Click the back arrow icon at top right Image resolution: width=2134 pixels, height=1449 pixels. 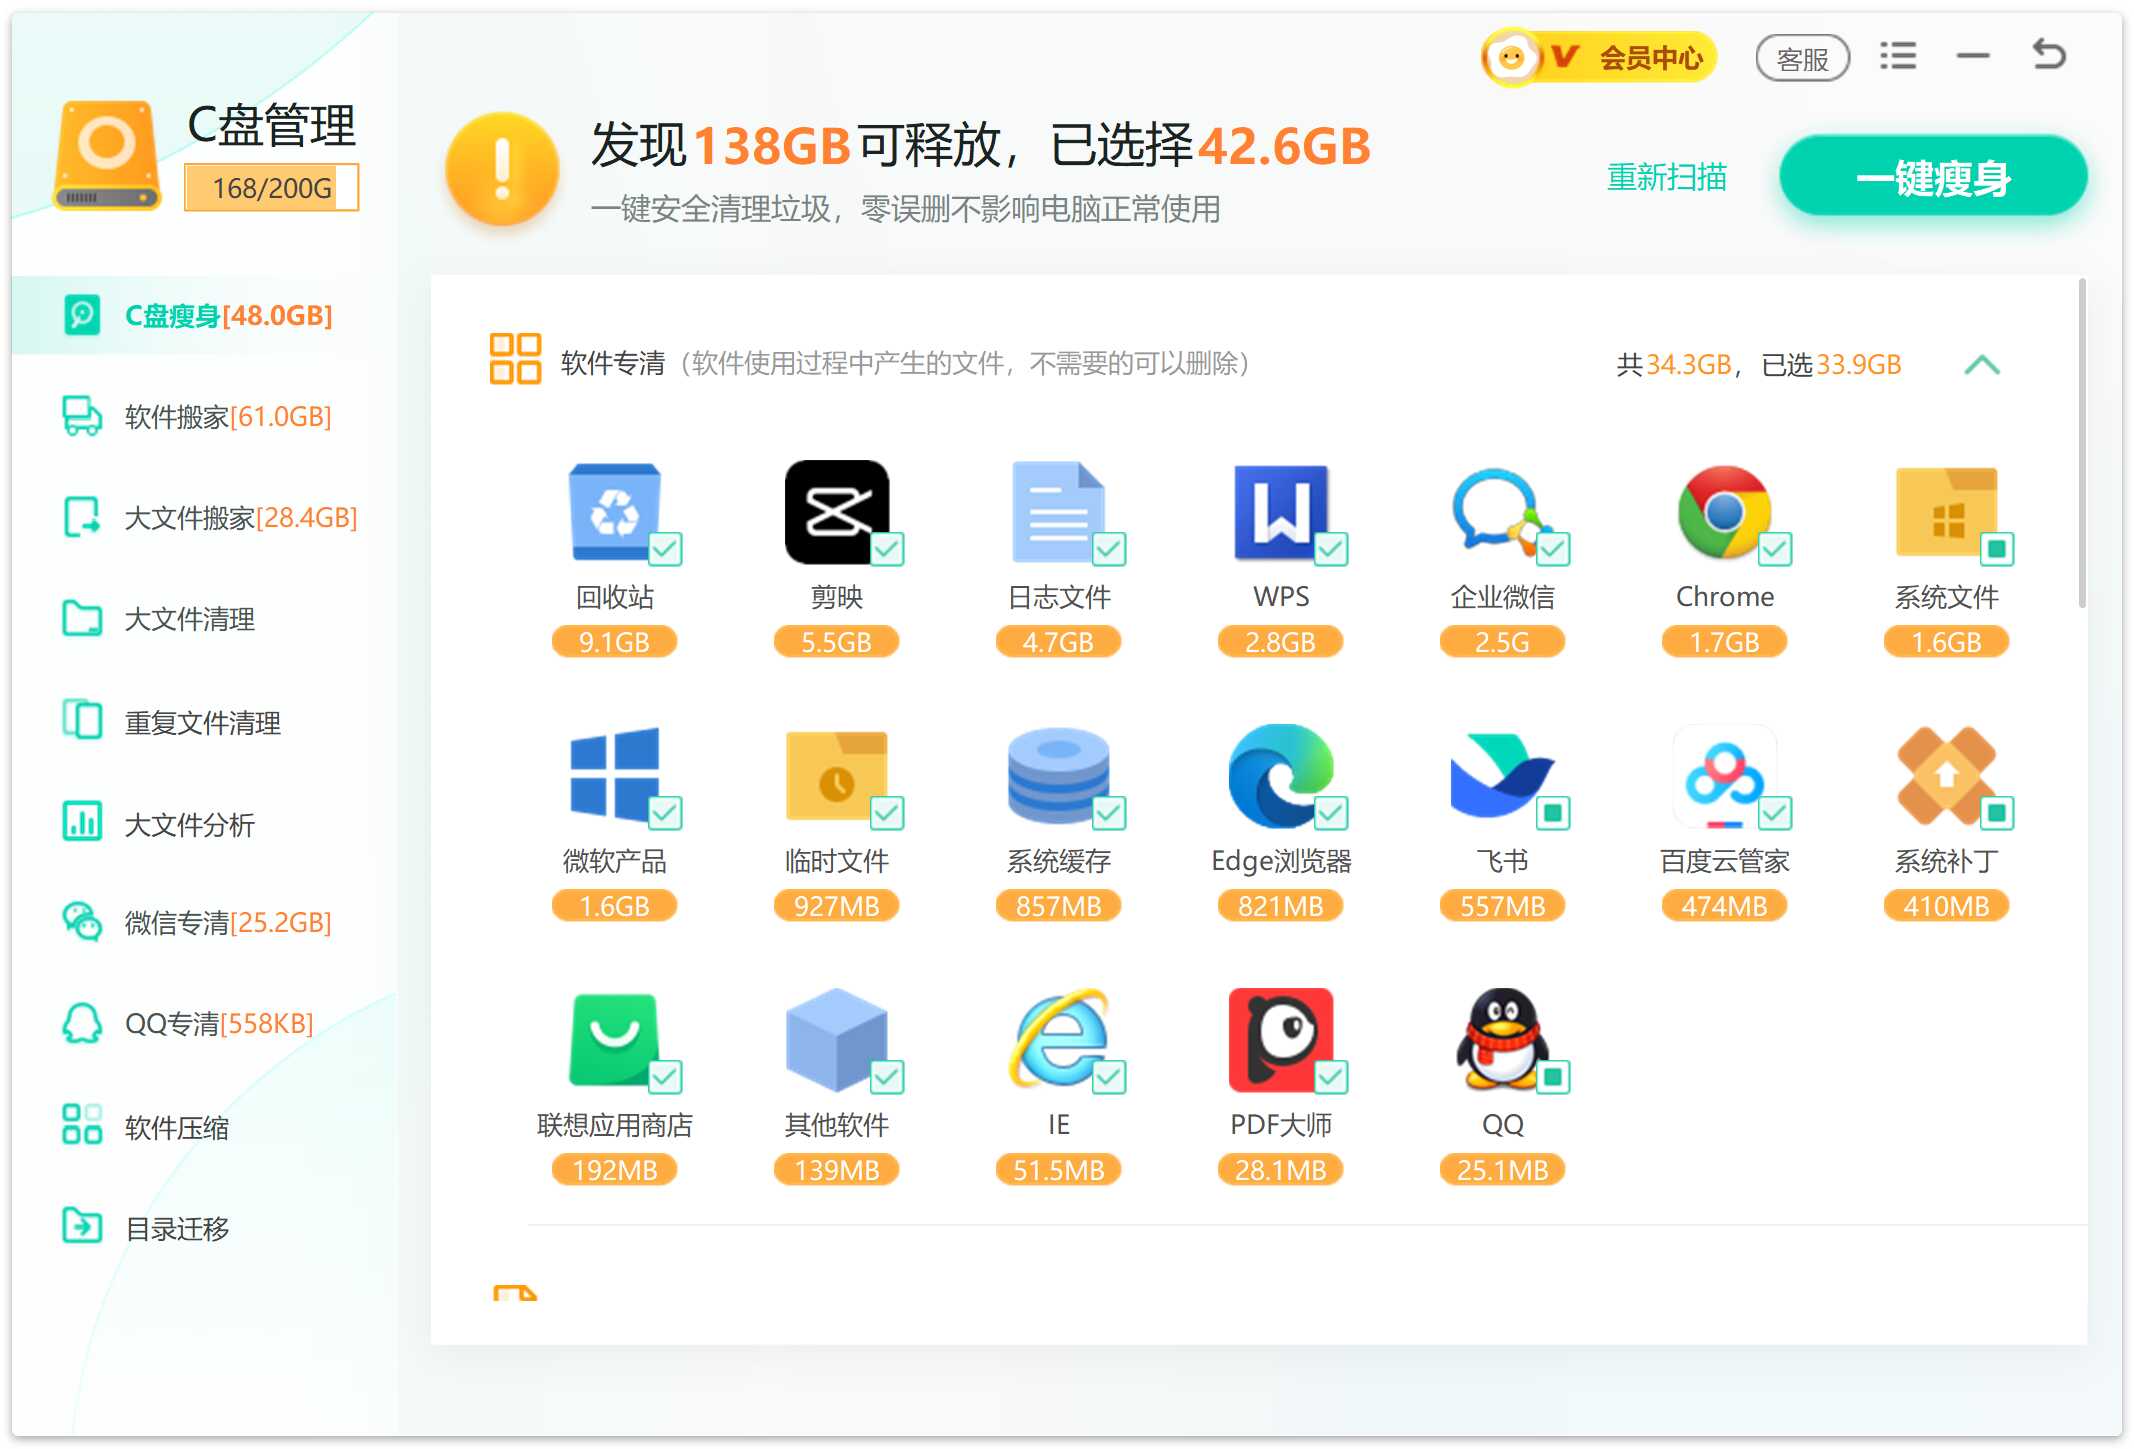click(x=2049, y=54)
